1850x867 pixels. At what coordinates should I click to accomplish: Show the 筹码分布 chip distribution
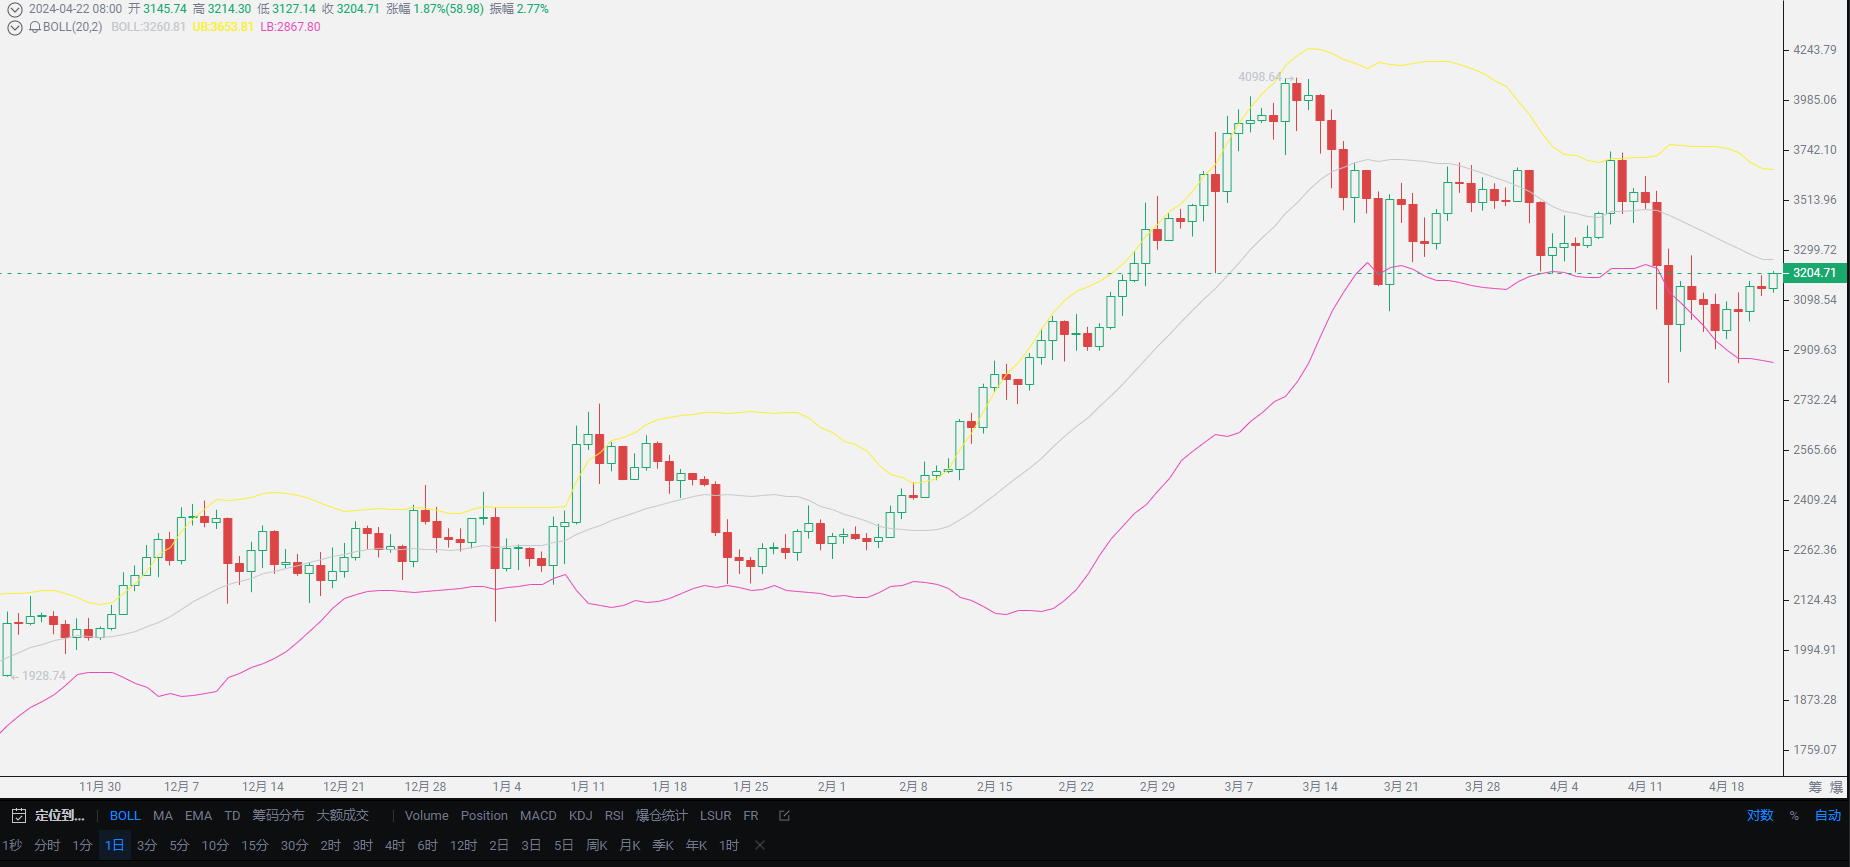(x=278, y=816)
